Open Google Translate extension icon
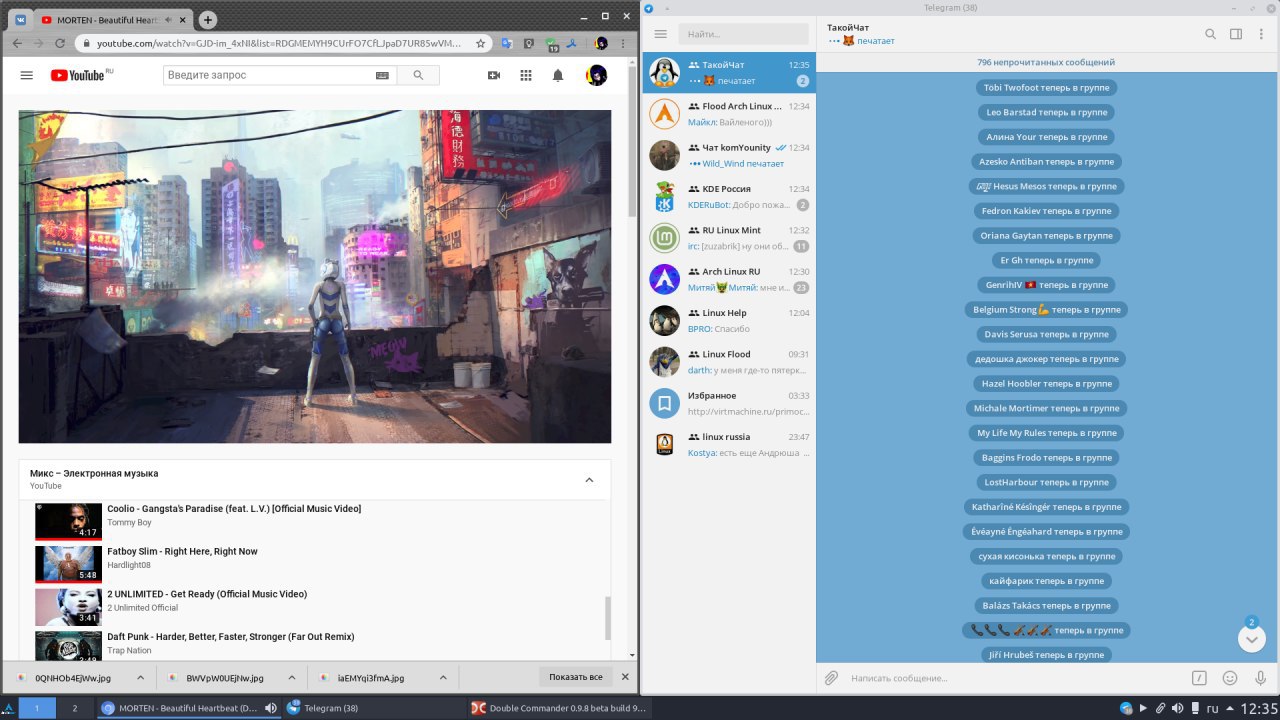This screenshot has height=720, width=1280. (x=508, y=44)
